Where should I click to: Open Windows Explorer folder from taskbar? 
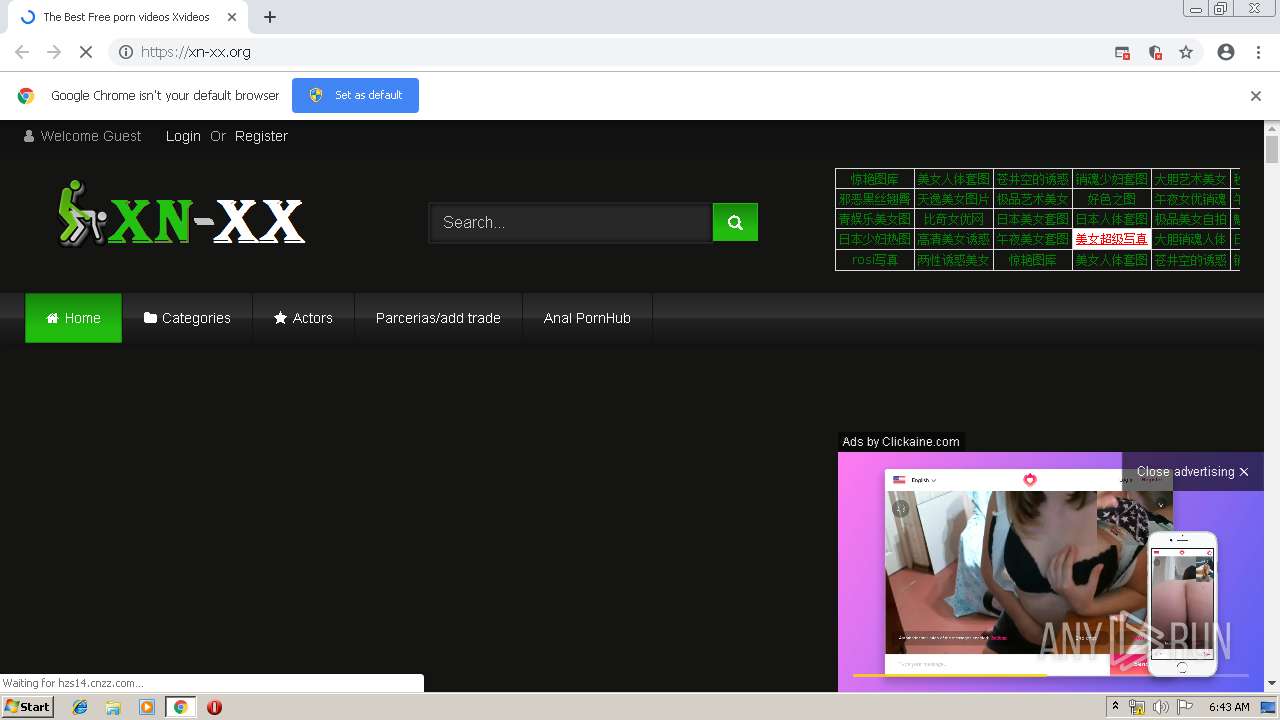113,707
